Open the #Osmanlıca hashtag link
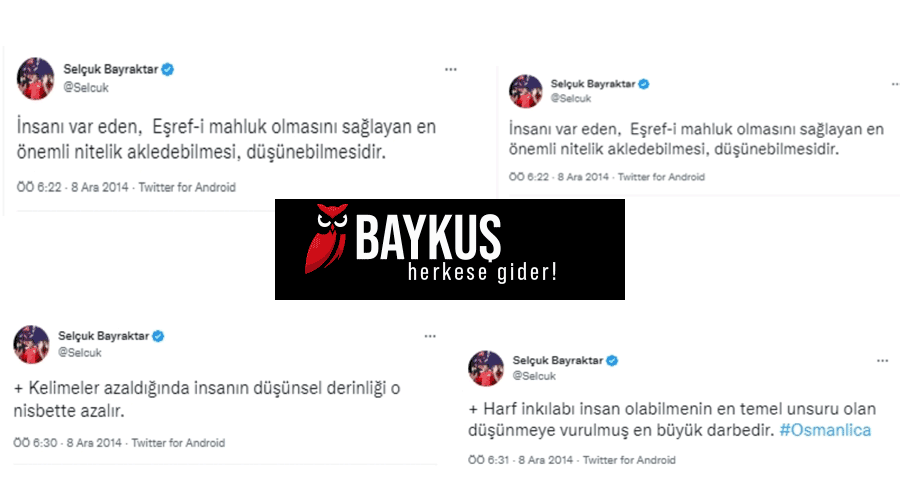 (x=825, y=430)
